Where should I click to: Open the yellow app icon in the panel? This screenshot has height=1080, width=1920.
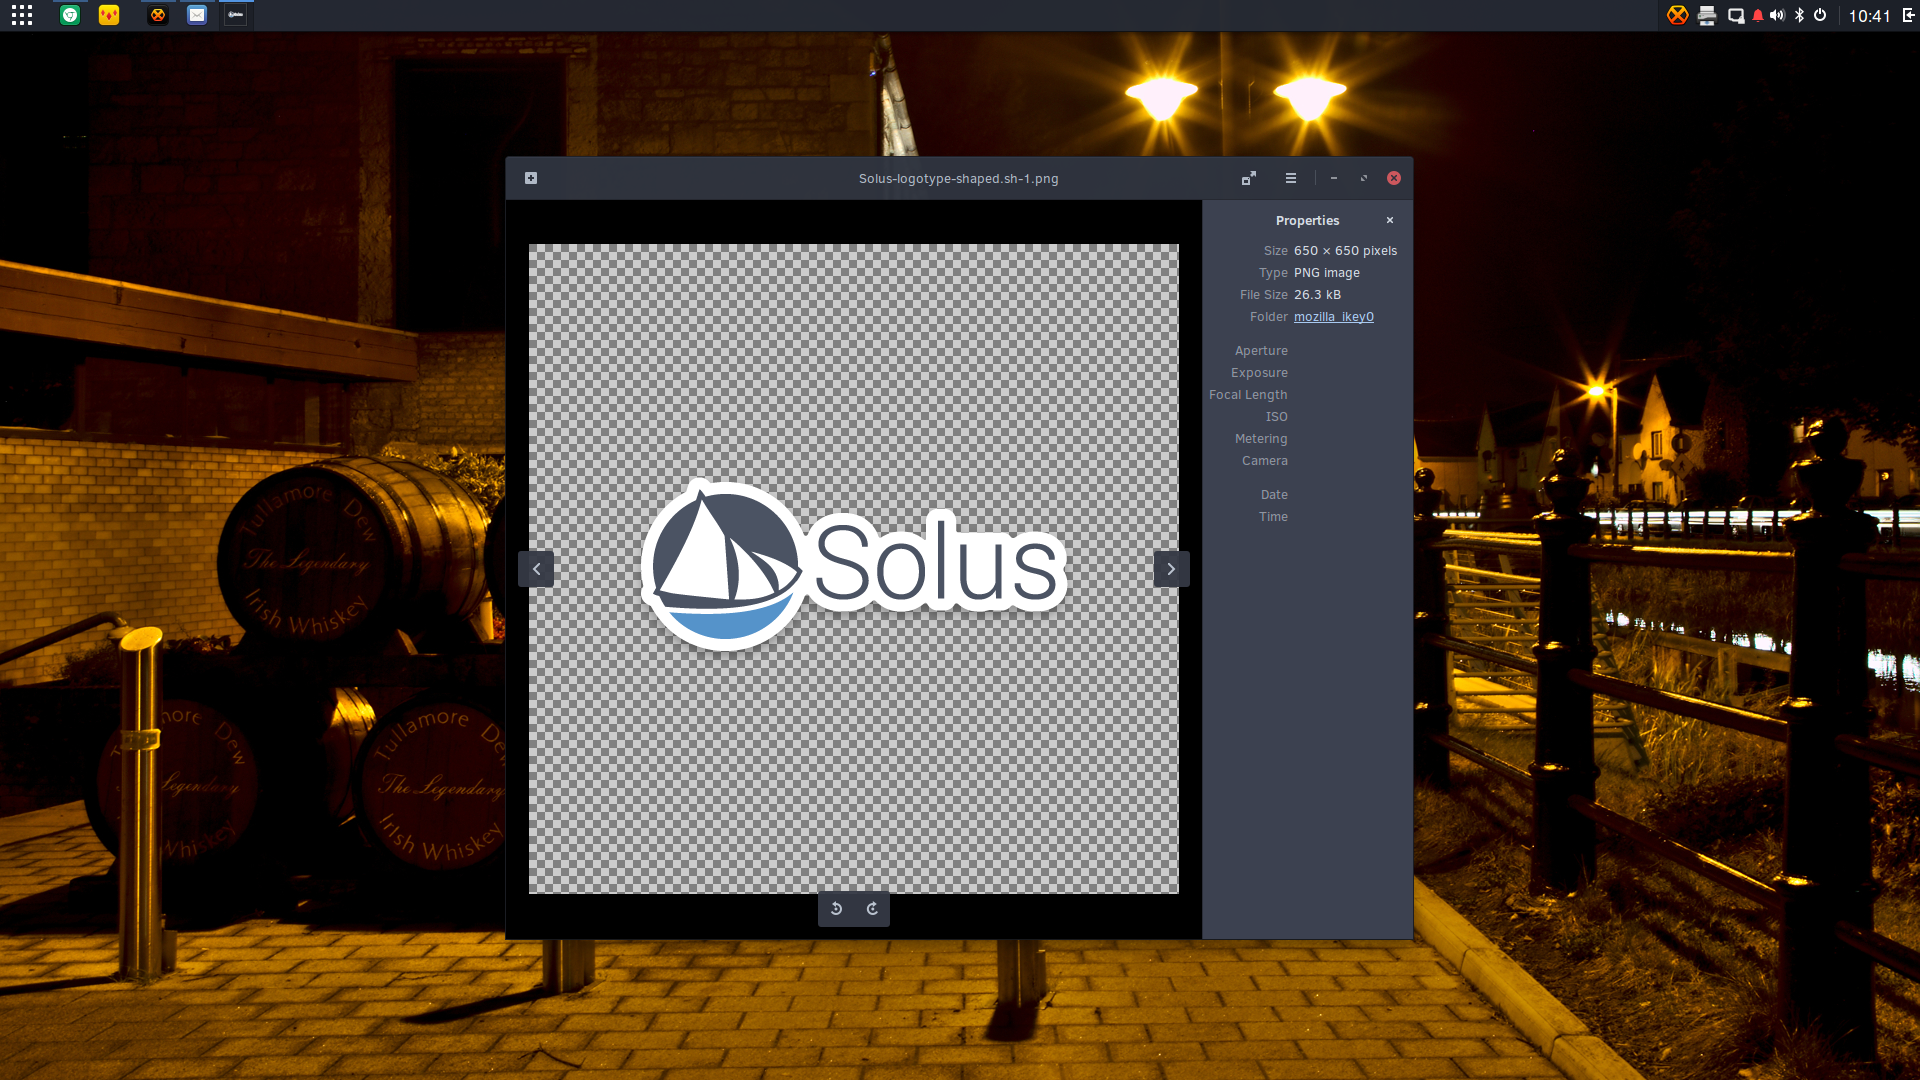point(109,15)
